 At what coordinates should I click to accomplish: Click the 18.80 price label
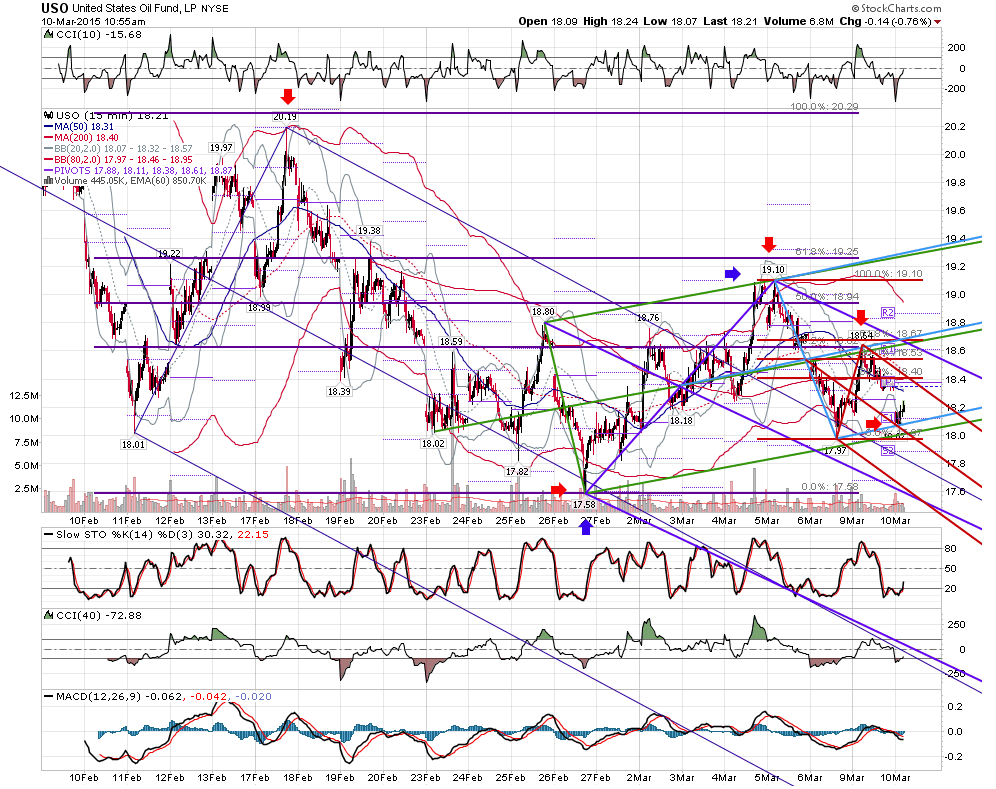tap(543, 311)
